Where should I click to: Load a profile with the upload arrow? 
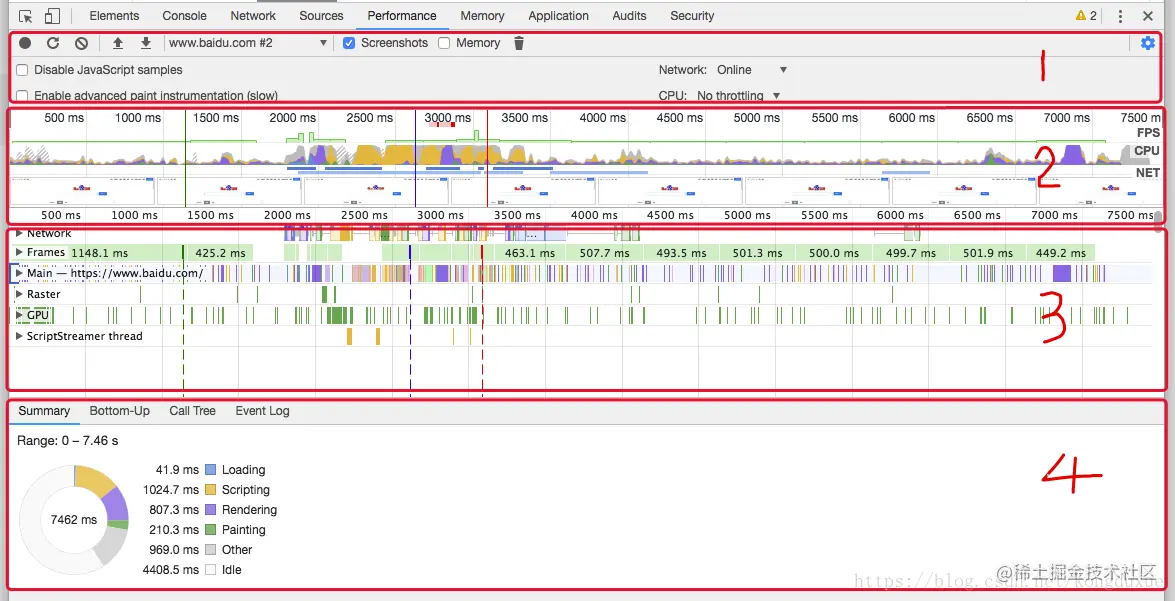point(118,43)
